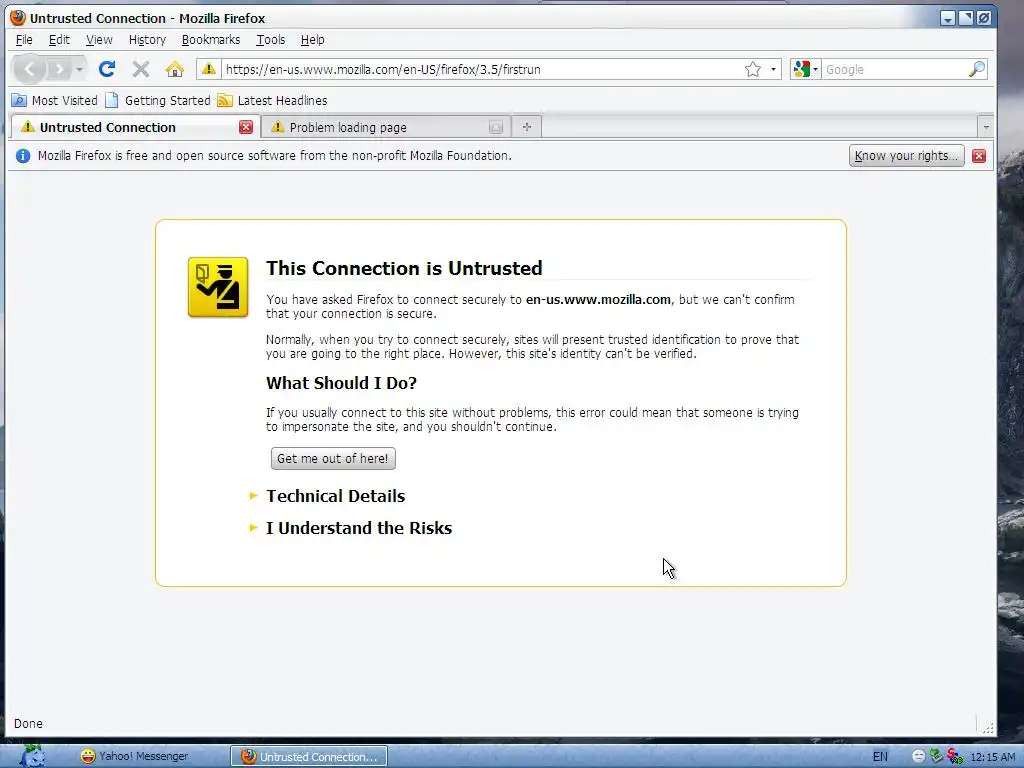
Task: Open the Getting Started bookmark
Action: click(158, 101)
